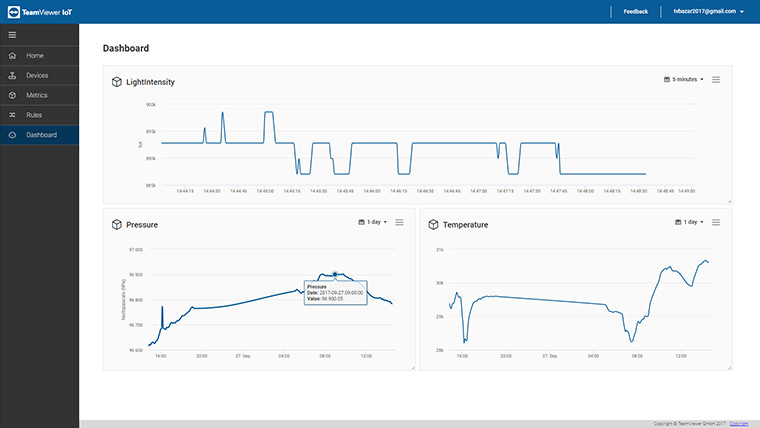Open Pressure widget options menu
This screenshot has width=760, height=428.
[399, 222]
